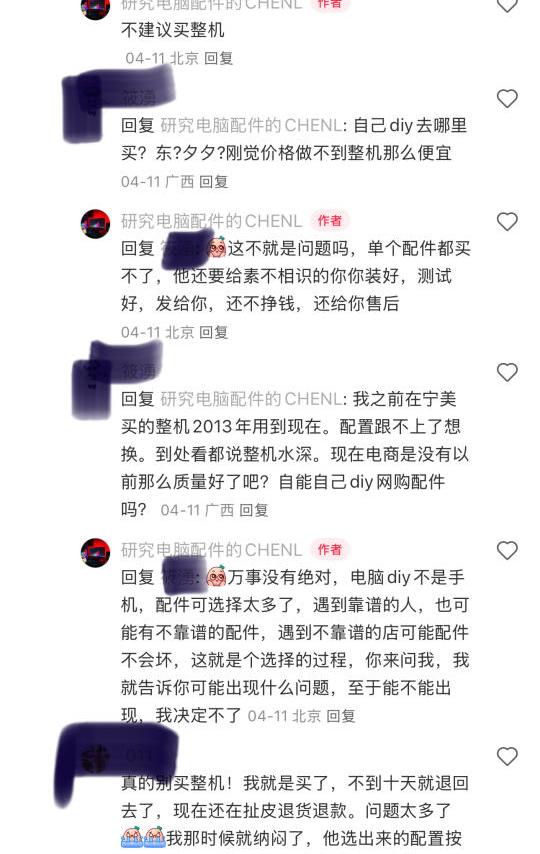
Task: Tap mentioned 研究电脑配件的CHENL in 宁美 reply
Action: (x=251, y=399)
